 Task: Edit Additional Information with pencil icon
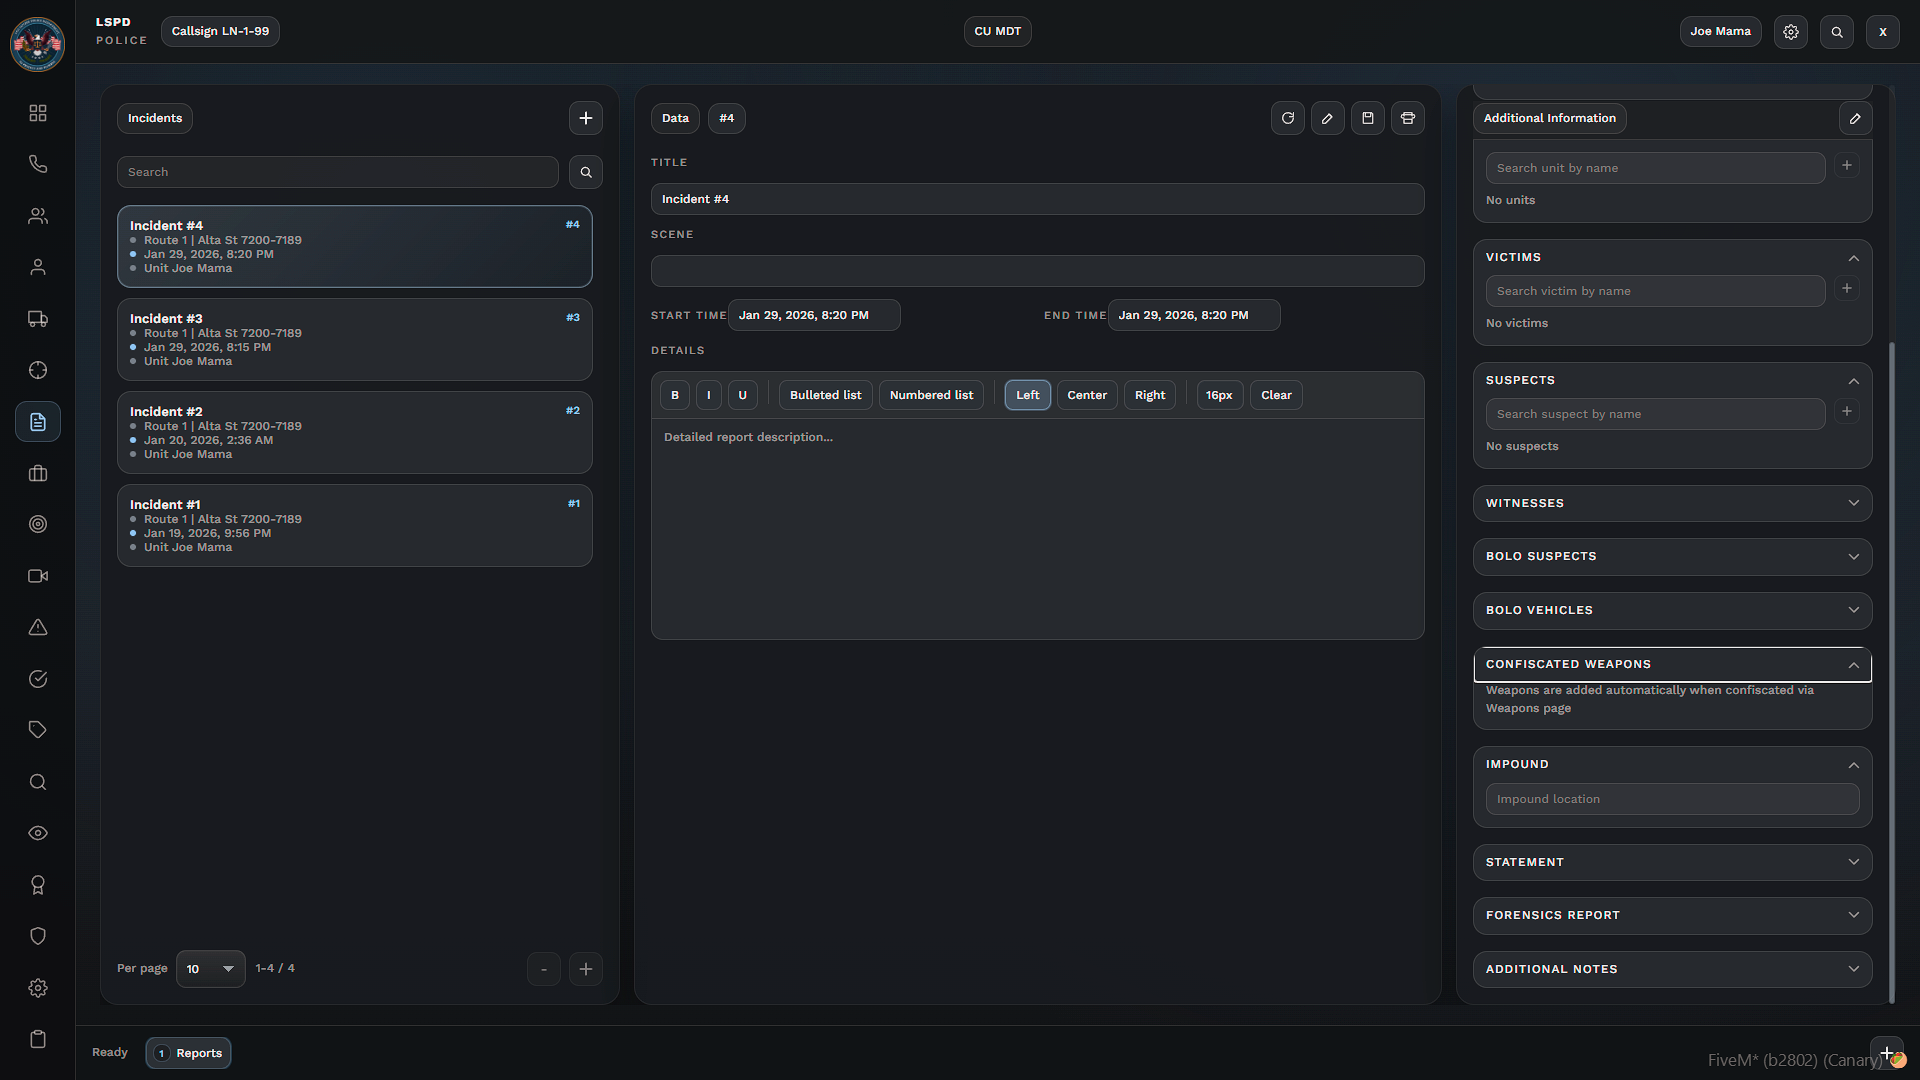pos(1855,118)
